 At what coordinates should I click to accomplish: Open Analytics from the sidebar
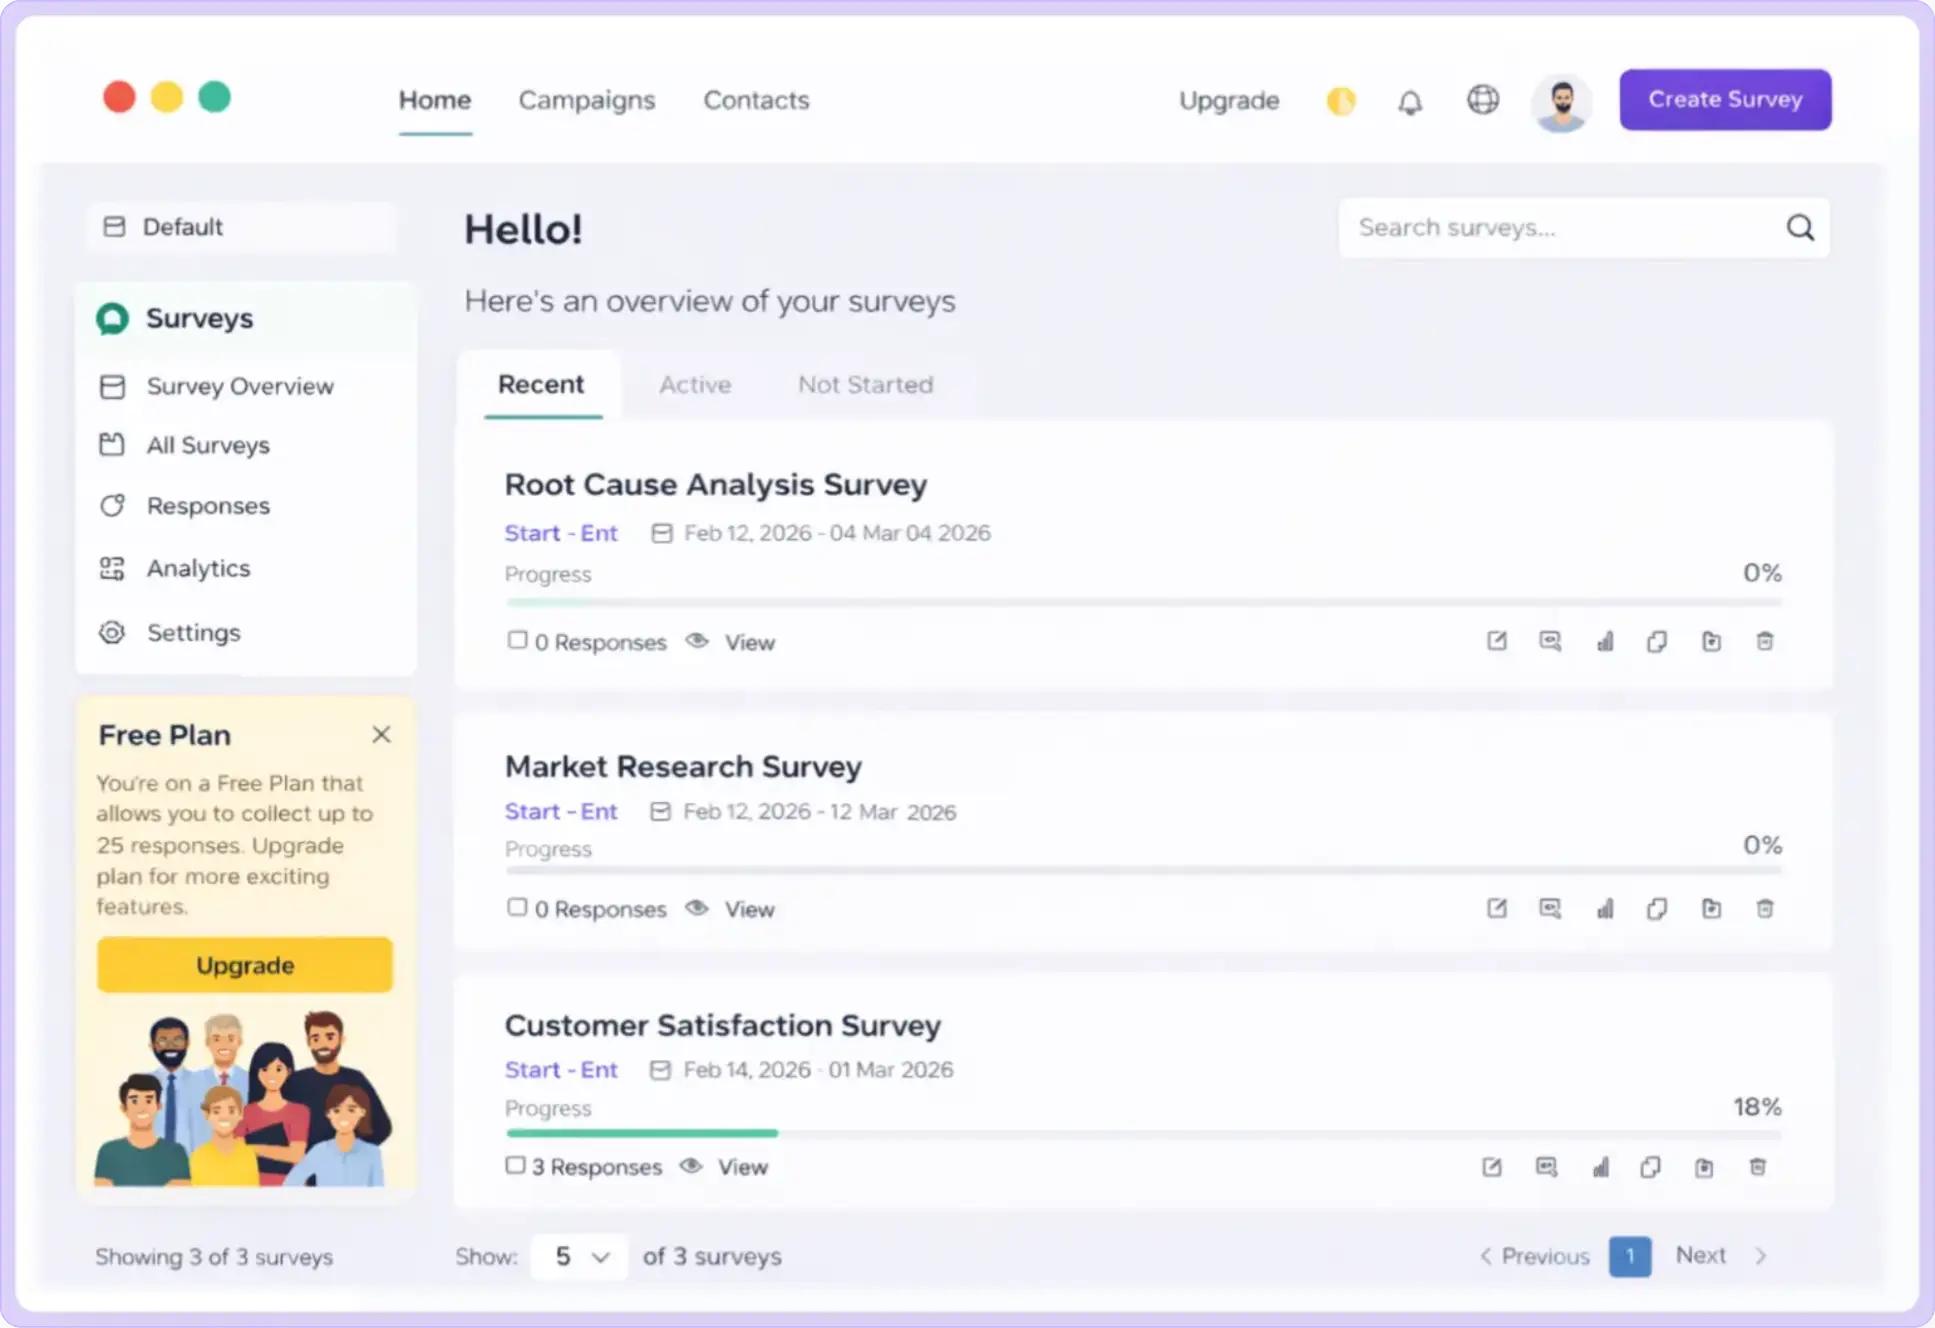[198, 568]
